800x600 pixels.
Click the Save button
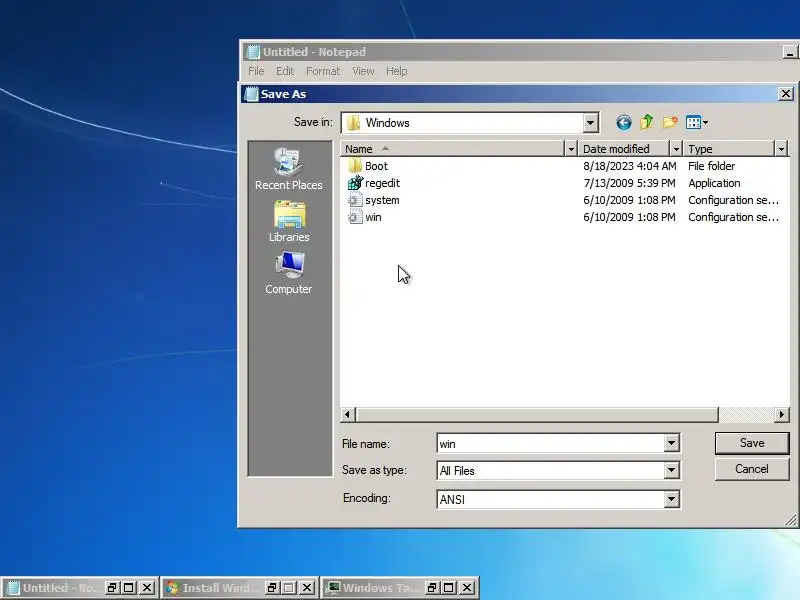[x=752, y=443]
